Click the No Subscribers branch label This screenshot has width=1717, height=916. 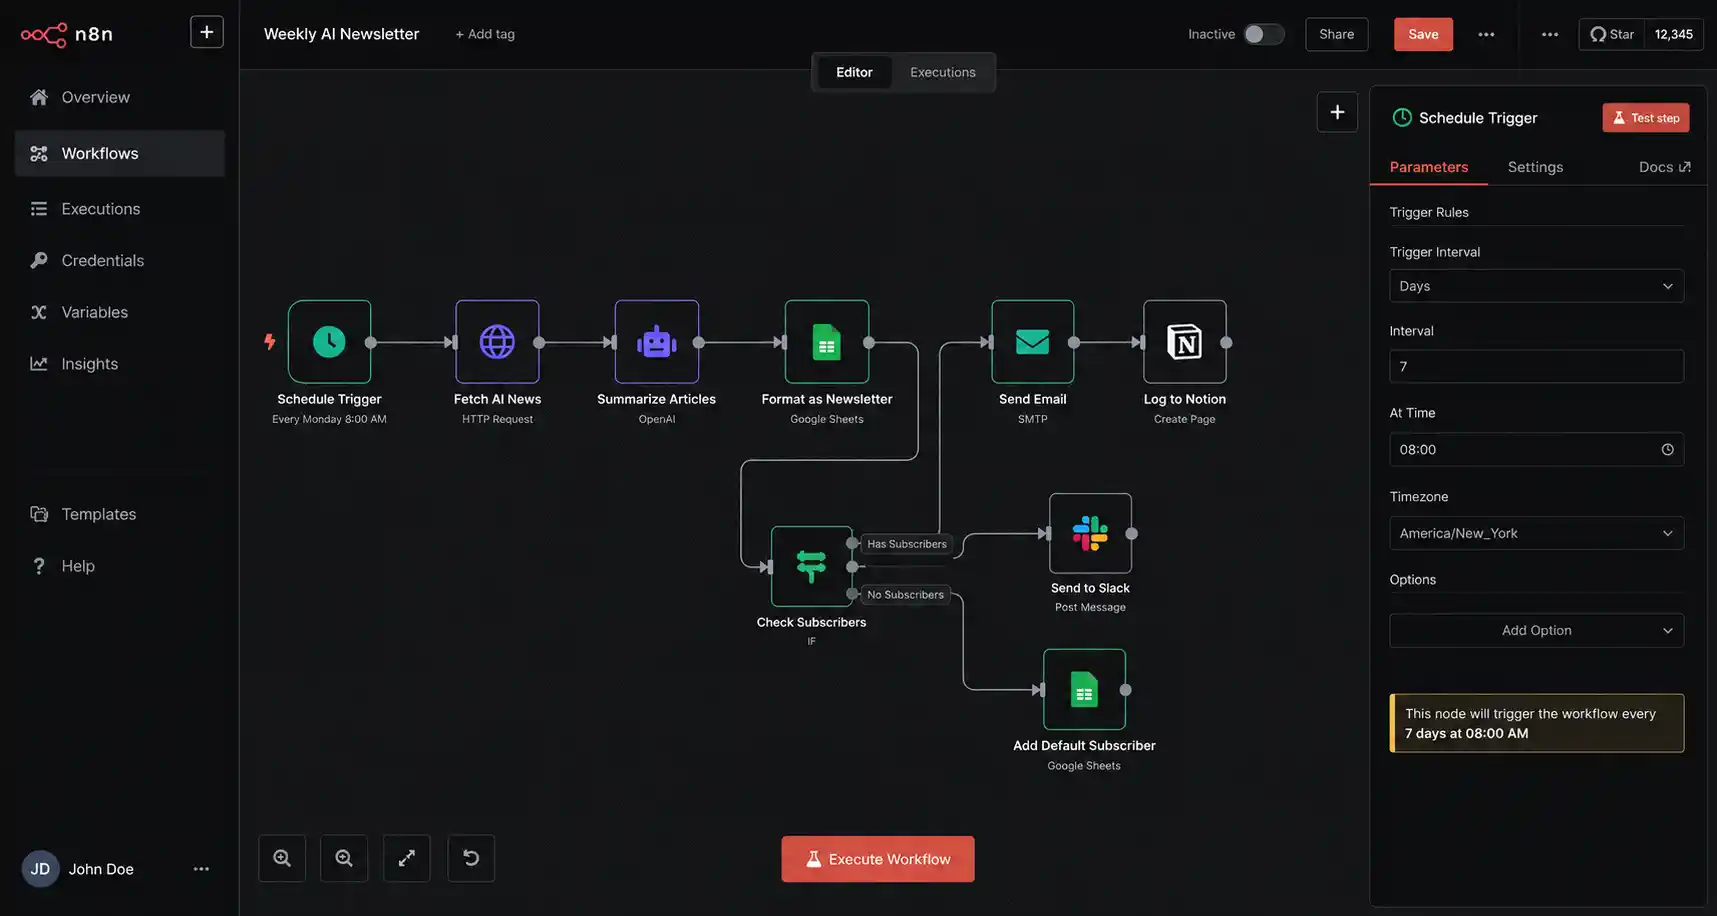click(x=905, y=595)
